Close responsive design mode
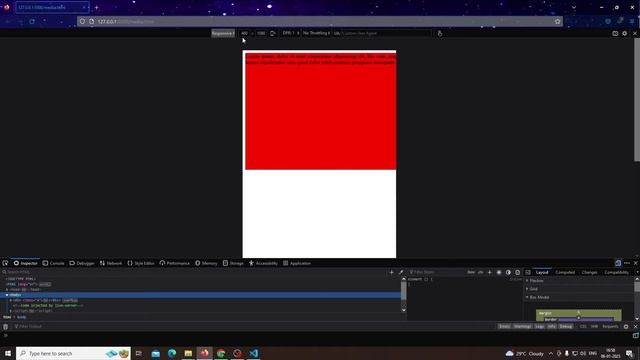This screenshot has width=640, height=360. [635, 33]
